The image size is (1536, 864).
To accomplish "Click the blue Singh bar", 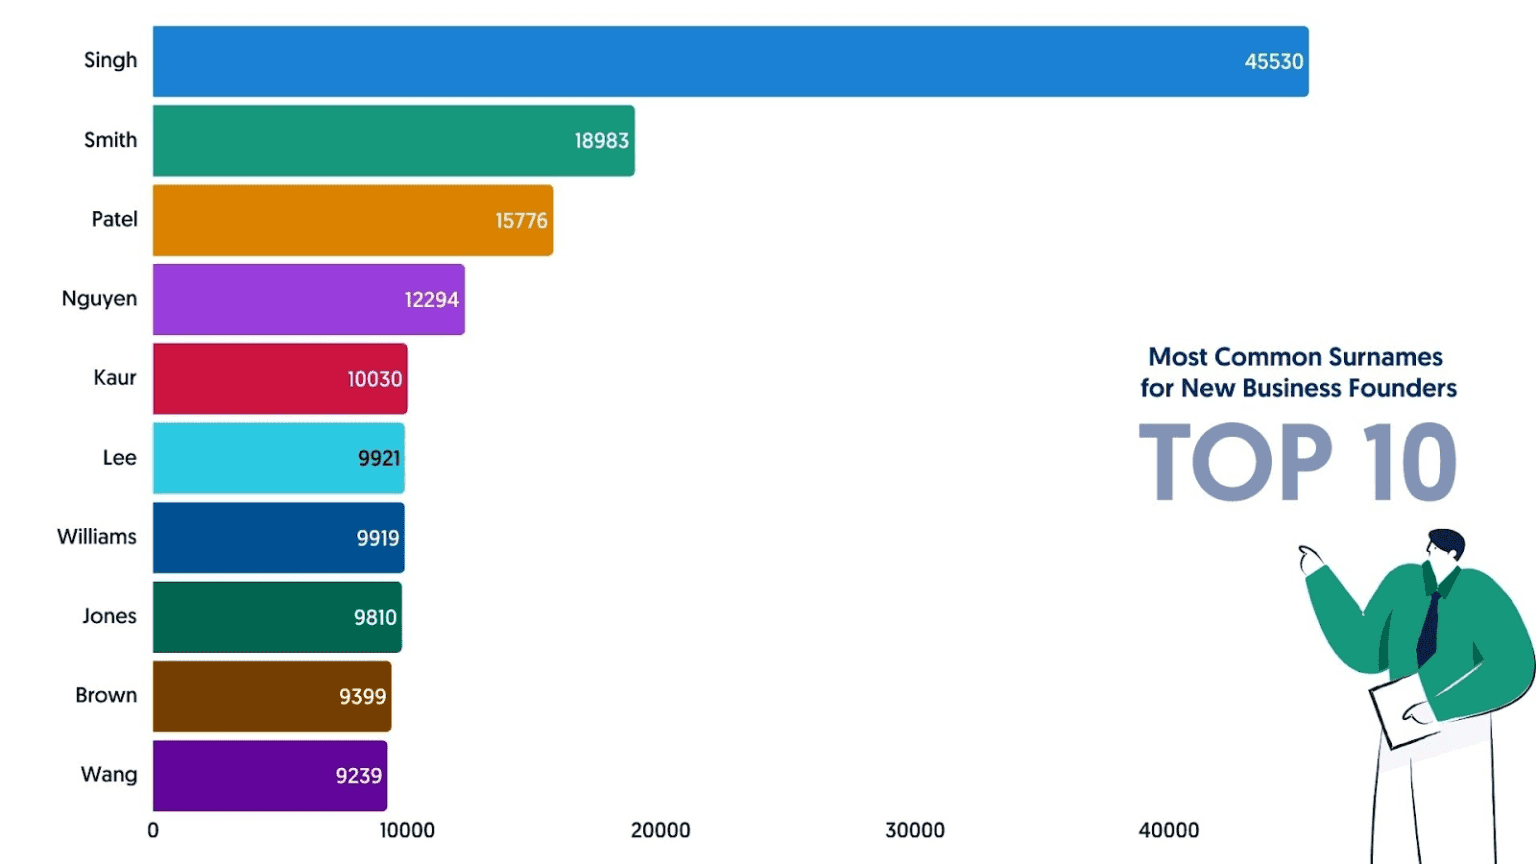I will [x=730, y=61].
